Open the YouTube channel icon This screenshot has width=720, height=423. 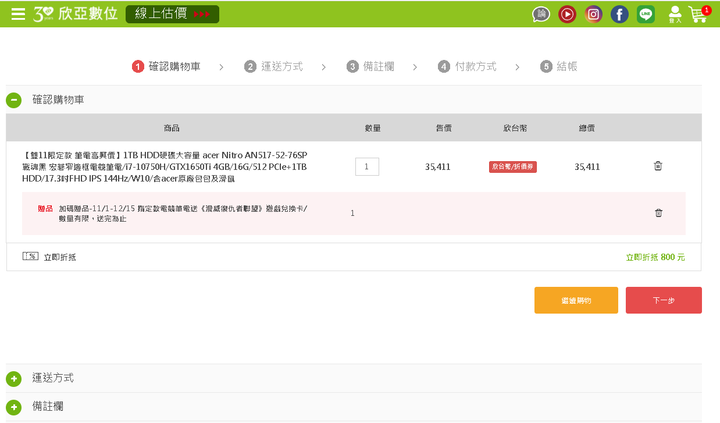[567, 15]
